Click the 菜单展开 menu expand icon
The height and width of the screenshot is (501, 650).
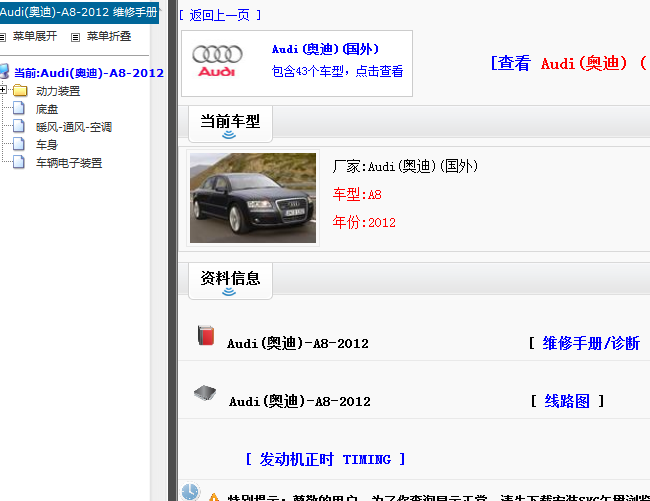point(2,38)
